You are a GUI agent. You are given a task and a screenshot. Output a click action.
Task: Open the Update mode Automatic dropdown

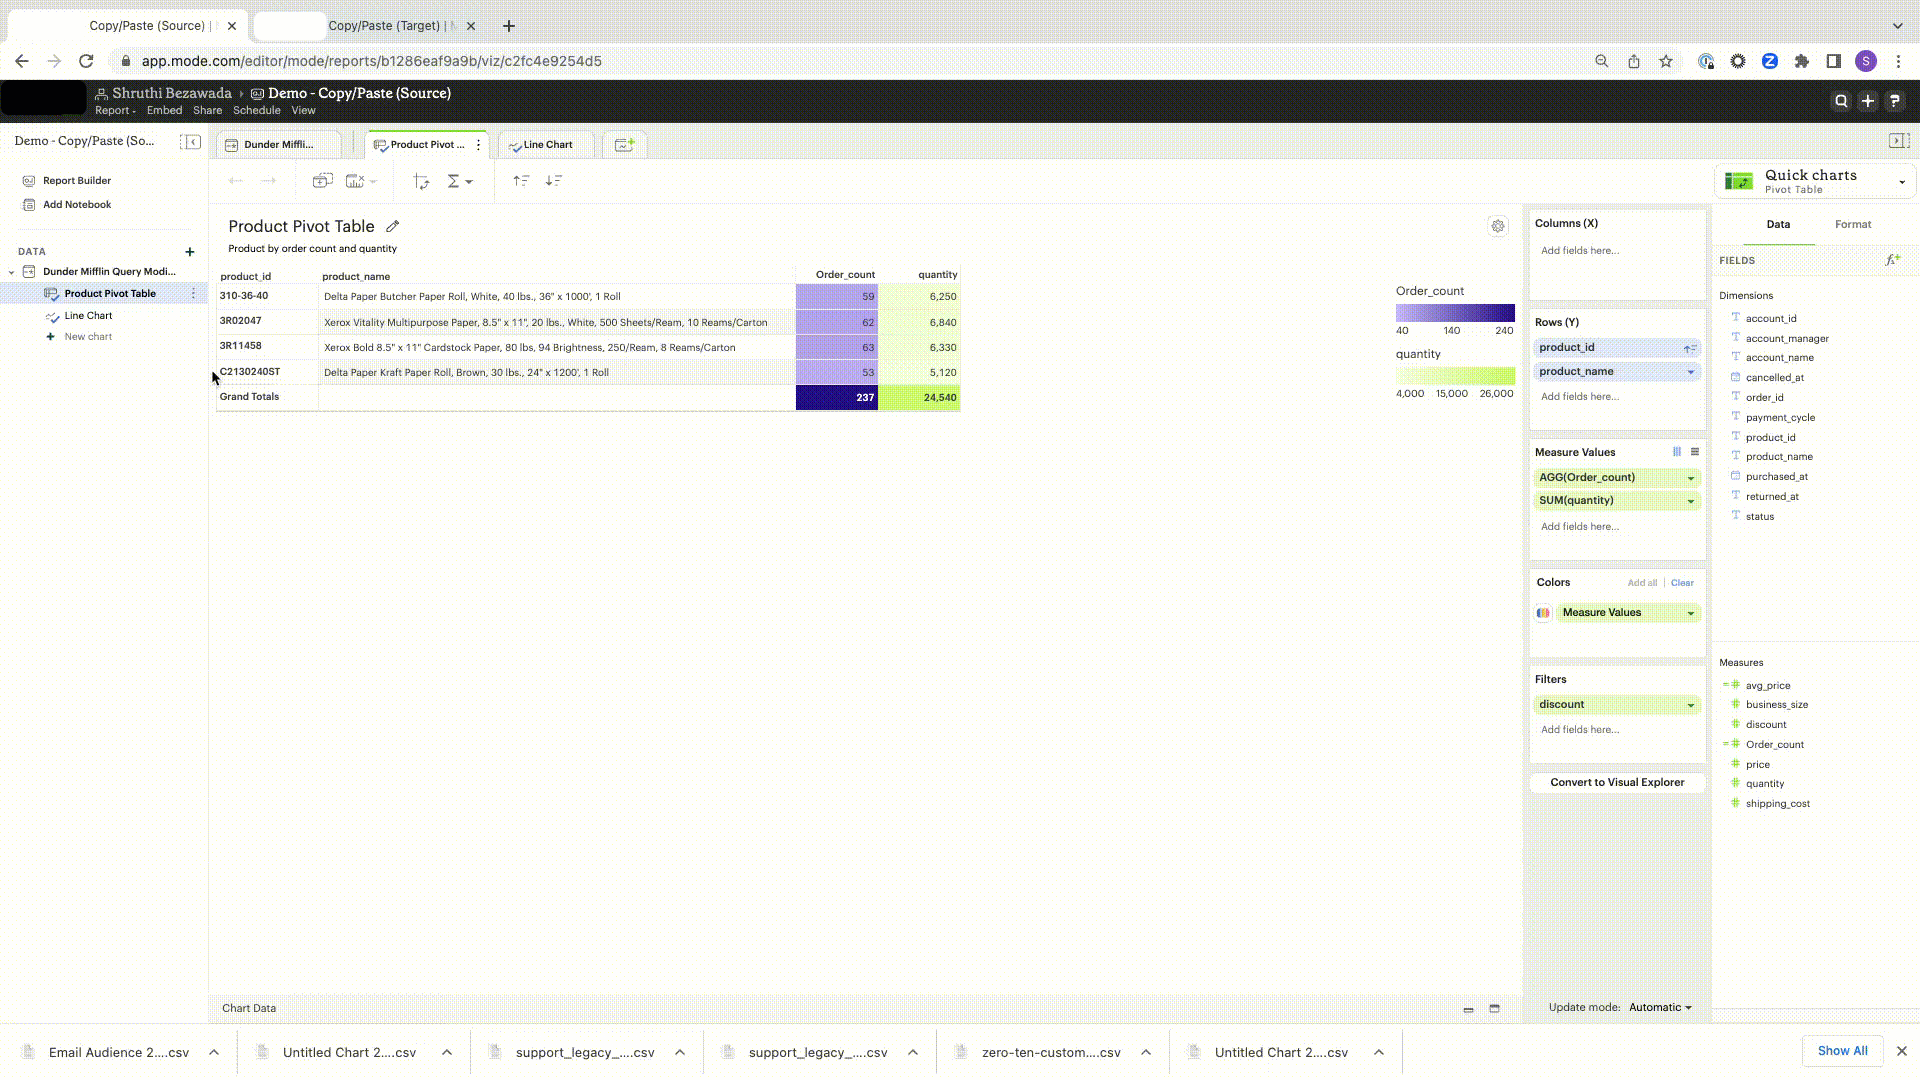point(1660,1007)
